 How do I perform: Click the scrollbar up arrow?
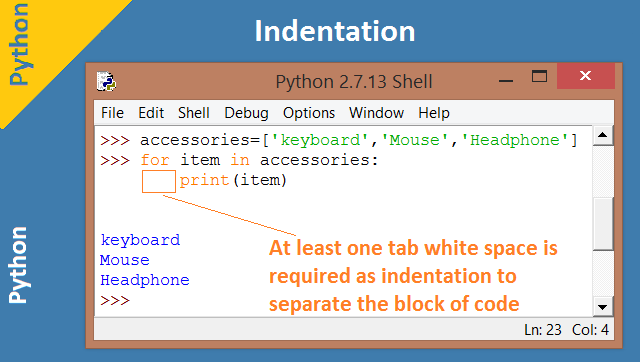603,135
